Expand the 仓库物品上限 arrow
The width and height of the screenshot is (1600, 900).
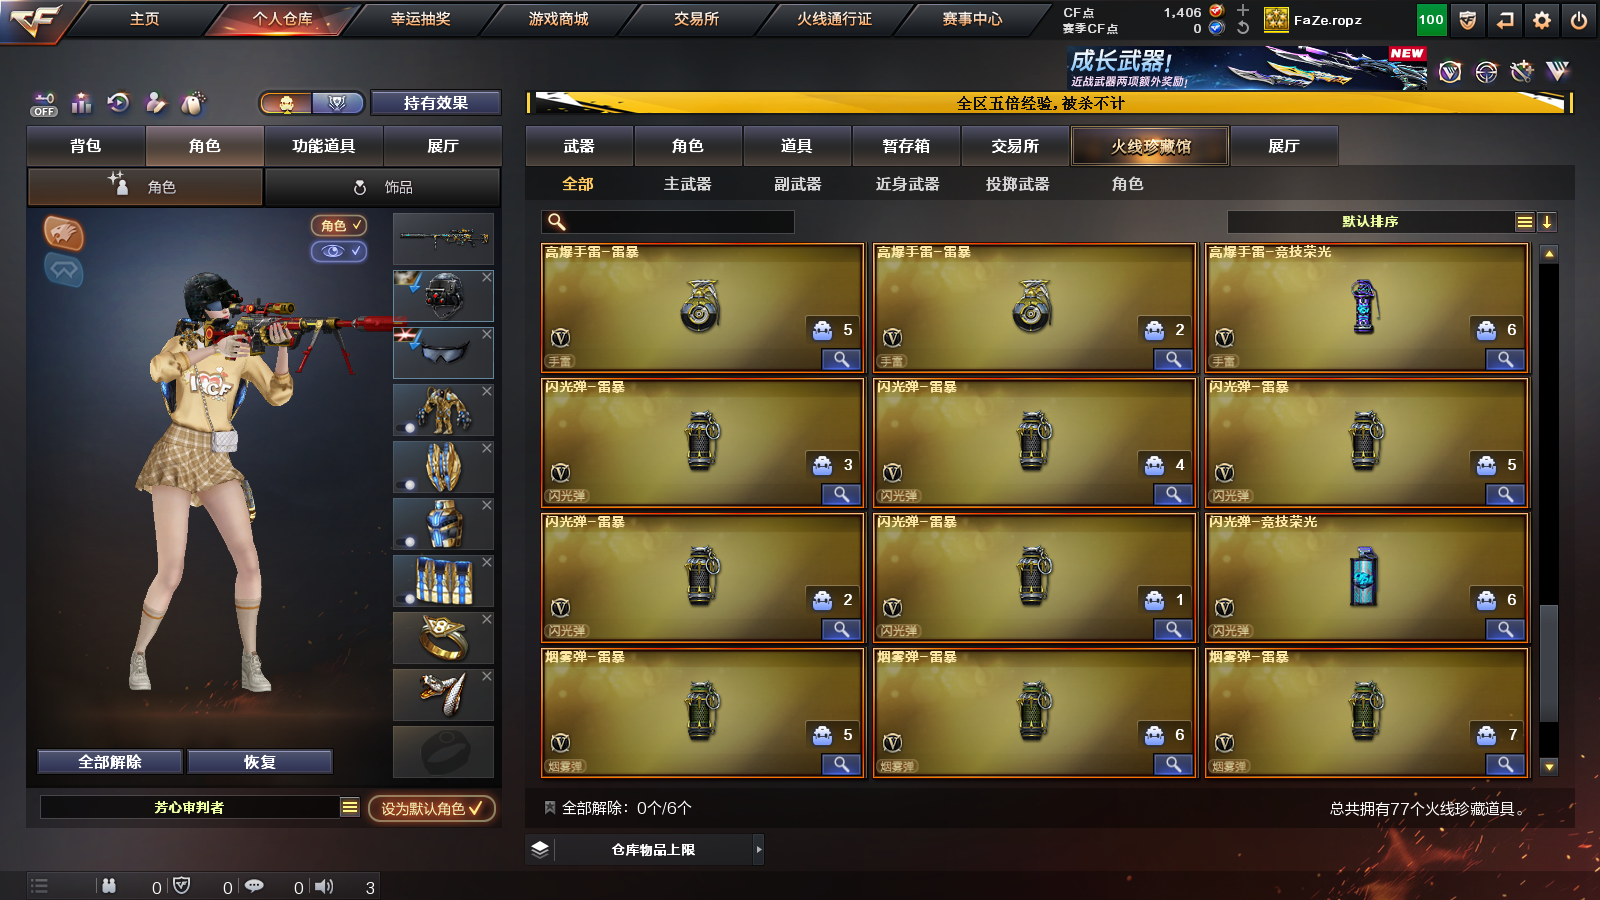759,849
